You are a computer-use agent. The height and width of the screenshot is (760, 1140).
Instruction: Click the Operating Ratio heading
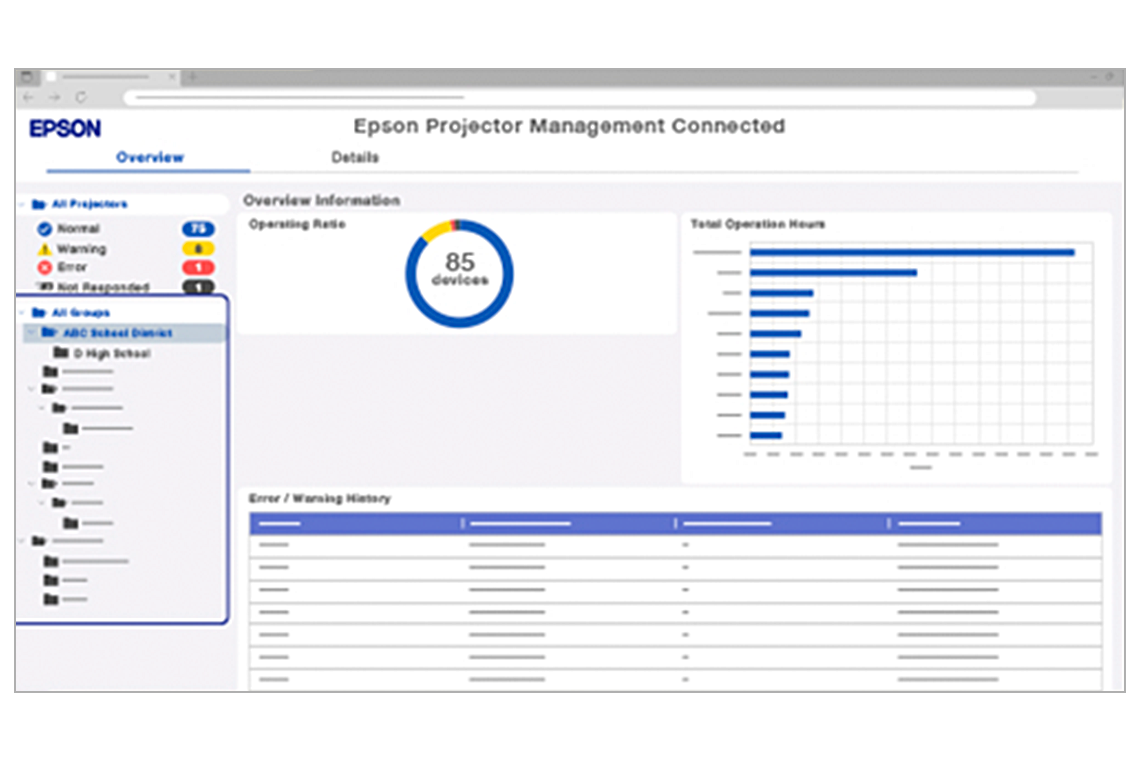tap(297, 224)
